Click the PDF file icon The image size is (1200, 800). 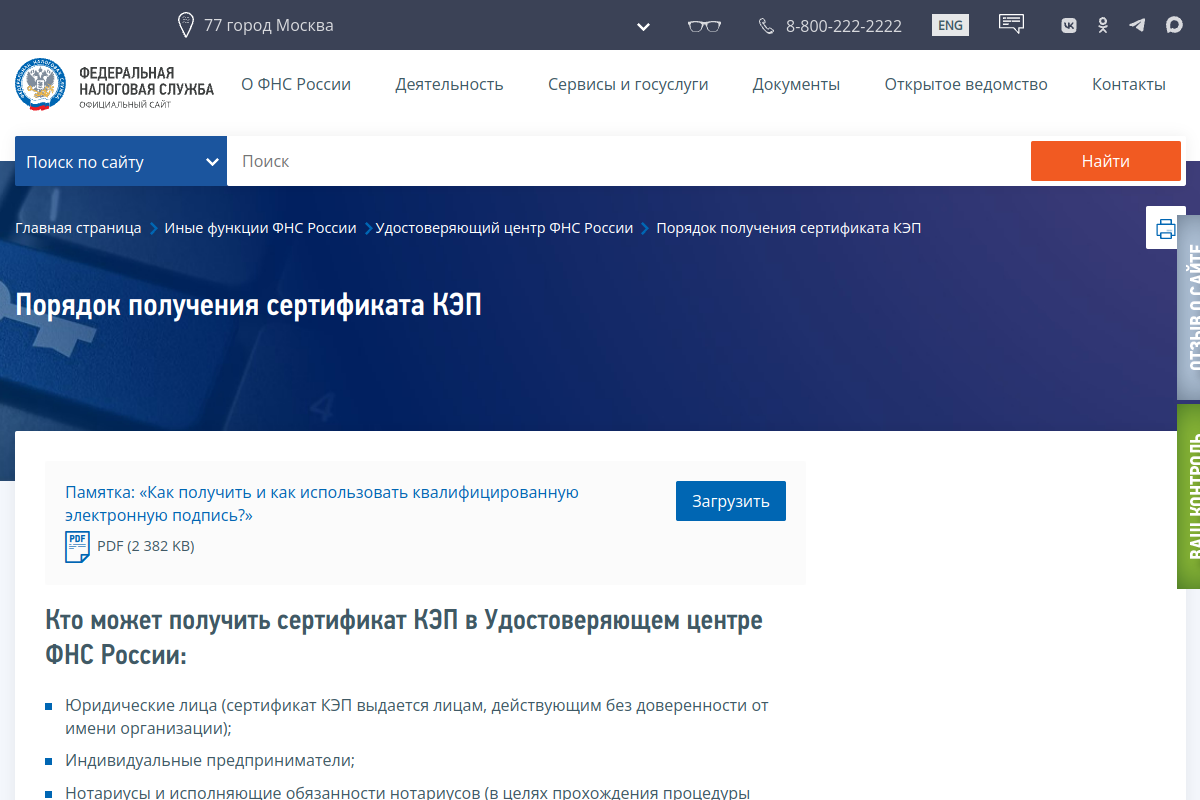[x=77, y=547]
